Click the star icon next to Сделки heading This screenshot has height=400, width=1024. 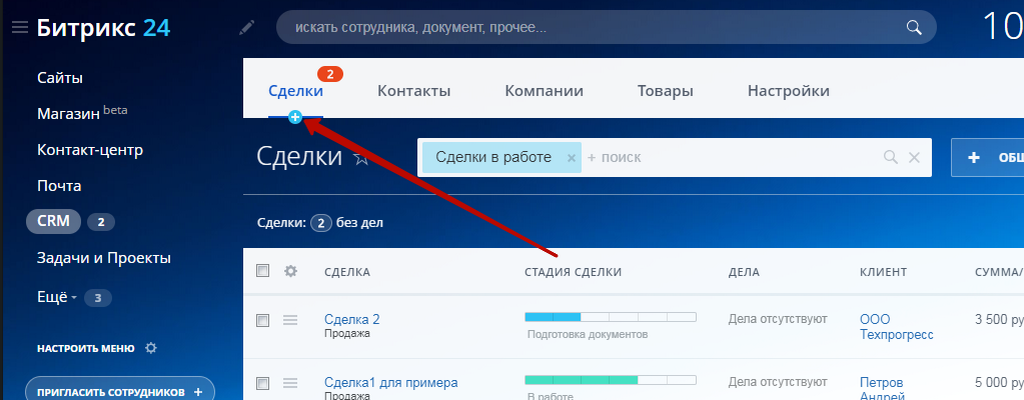pyautogui.click(x=361, y=158)
